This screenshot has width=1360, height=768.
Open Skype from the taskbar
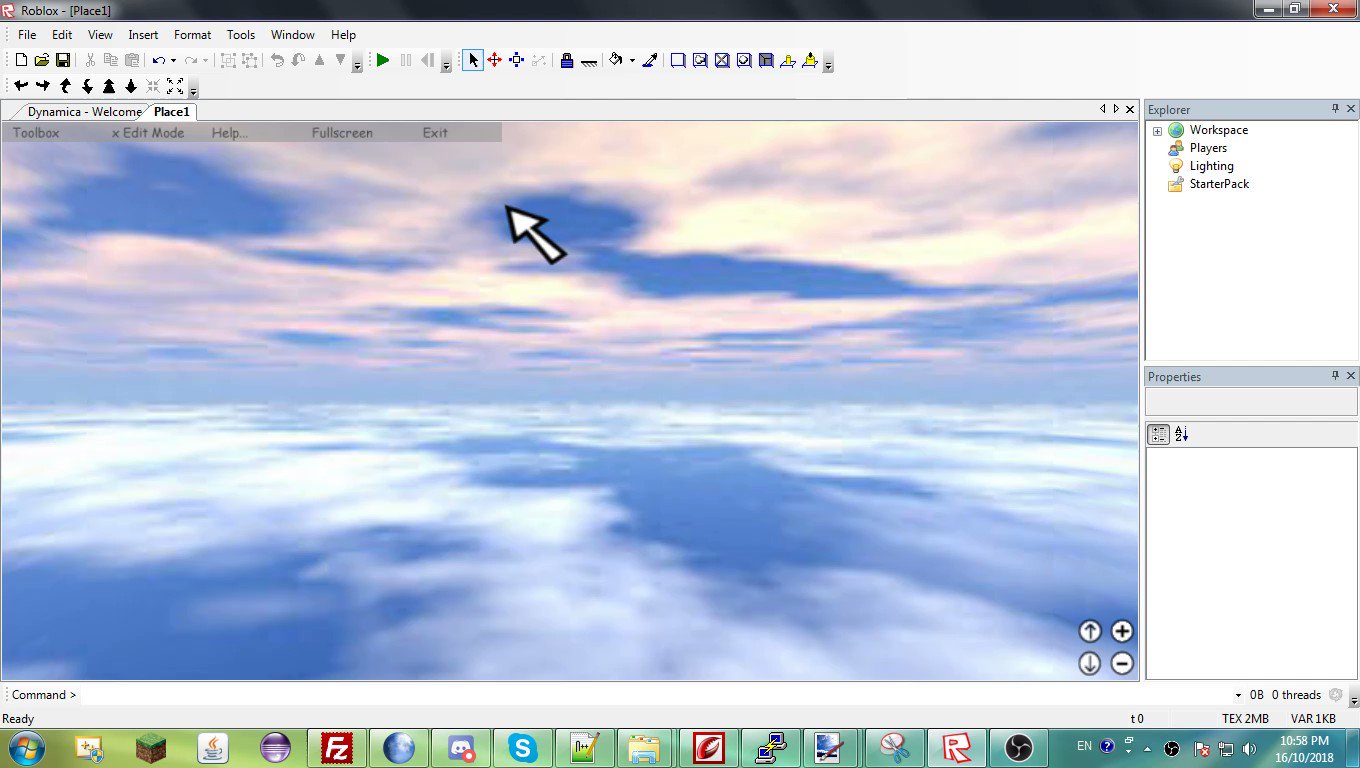[x=521, y=747]
